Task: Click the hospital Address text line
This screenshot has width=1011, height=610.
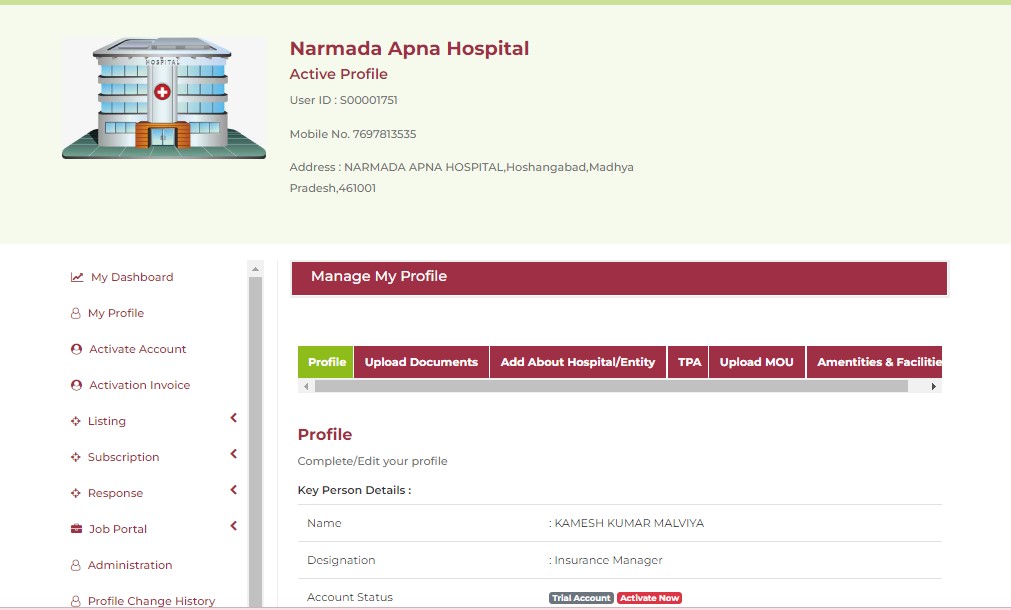Action: point(462,177)
